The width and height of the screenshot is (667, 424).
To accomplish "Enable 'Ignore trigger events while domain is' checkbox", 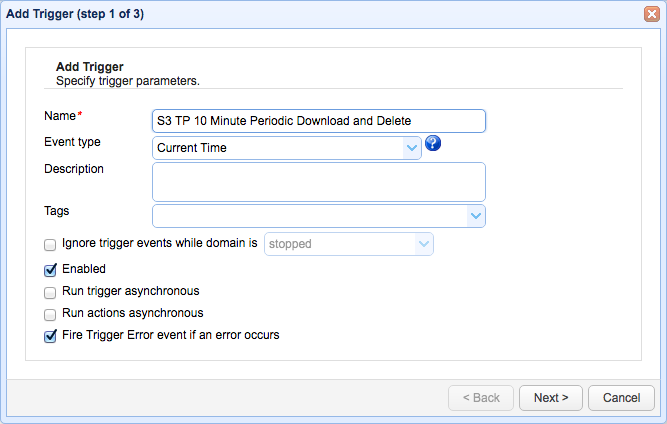I will [x=50, y=244].
